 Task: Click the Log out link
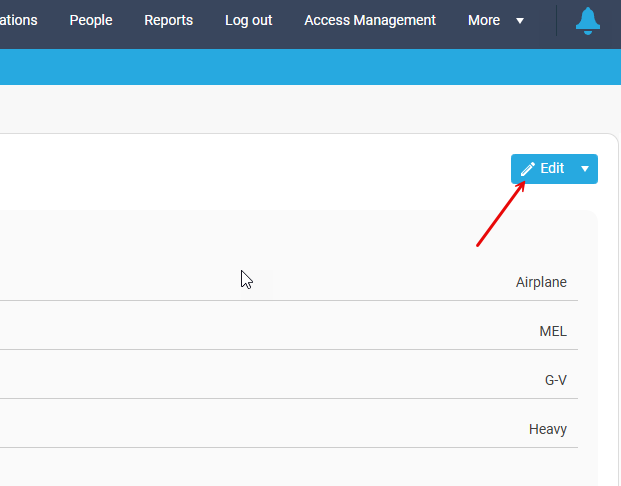248,20
